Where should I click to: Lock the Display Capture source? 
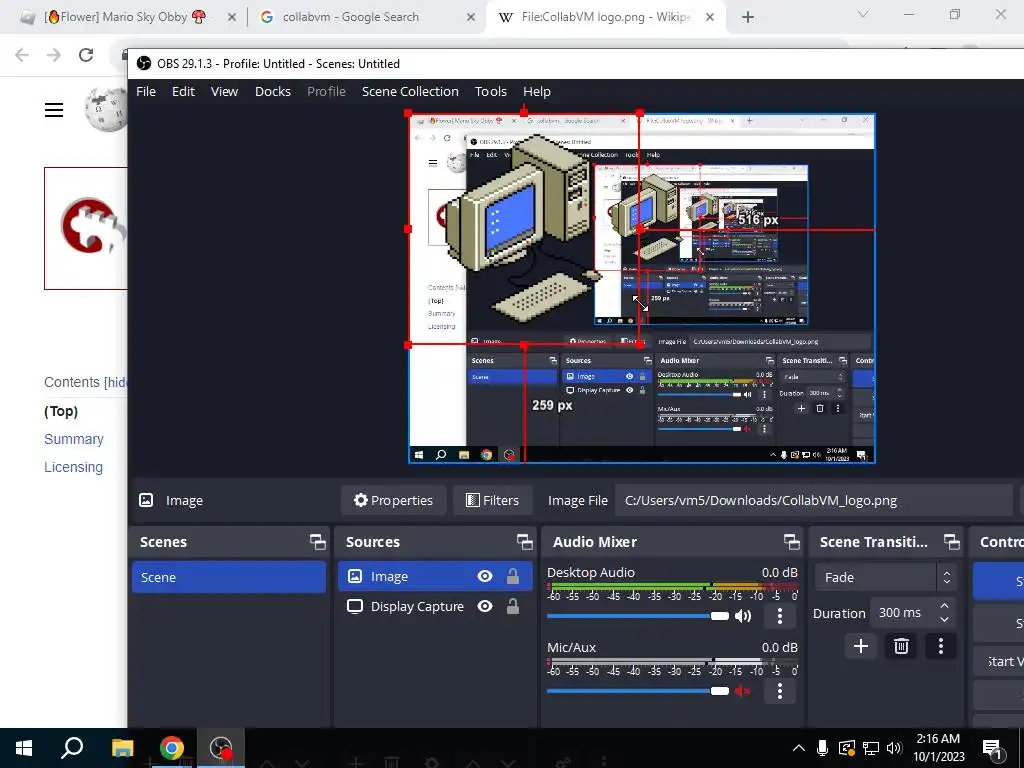pos(513,606)
